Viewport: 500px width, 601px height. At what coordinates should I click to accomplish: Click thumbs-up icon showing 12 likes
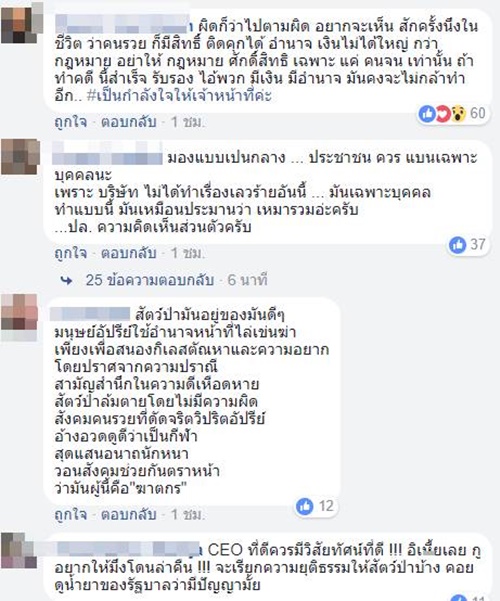(x=305, y=506)
